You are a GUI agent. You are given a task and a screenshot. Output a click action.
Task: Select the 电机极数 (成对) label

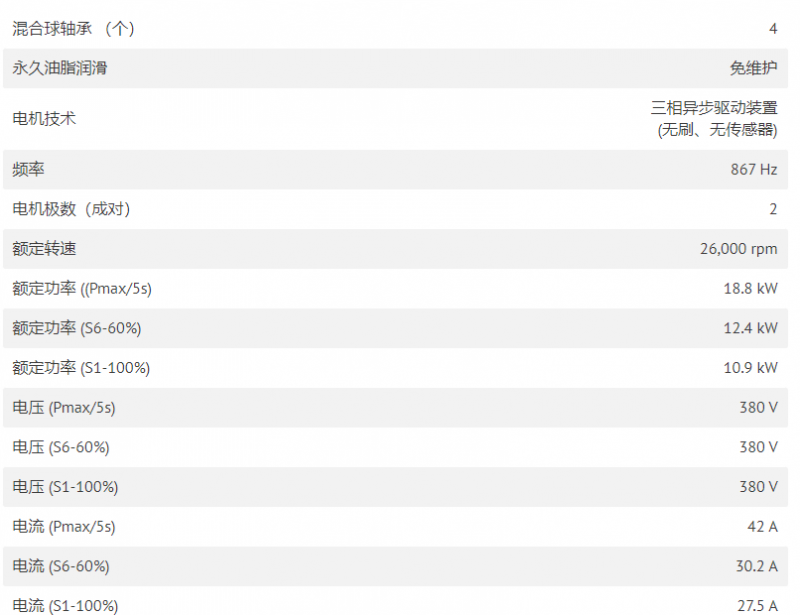point(71,209)
